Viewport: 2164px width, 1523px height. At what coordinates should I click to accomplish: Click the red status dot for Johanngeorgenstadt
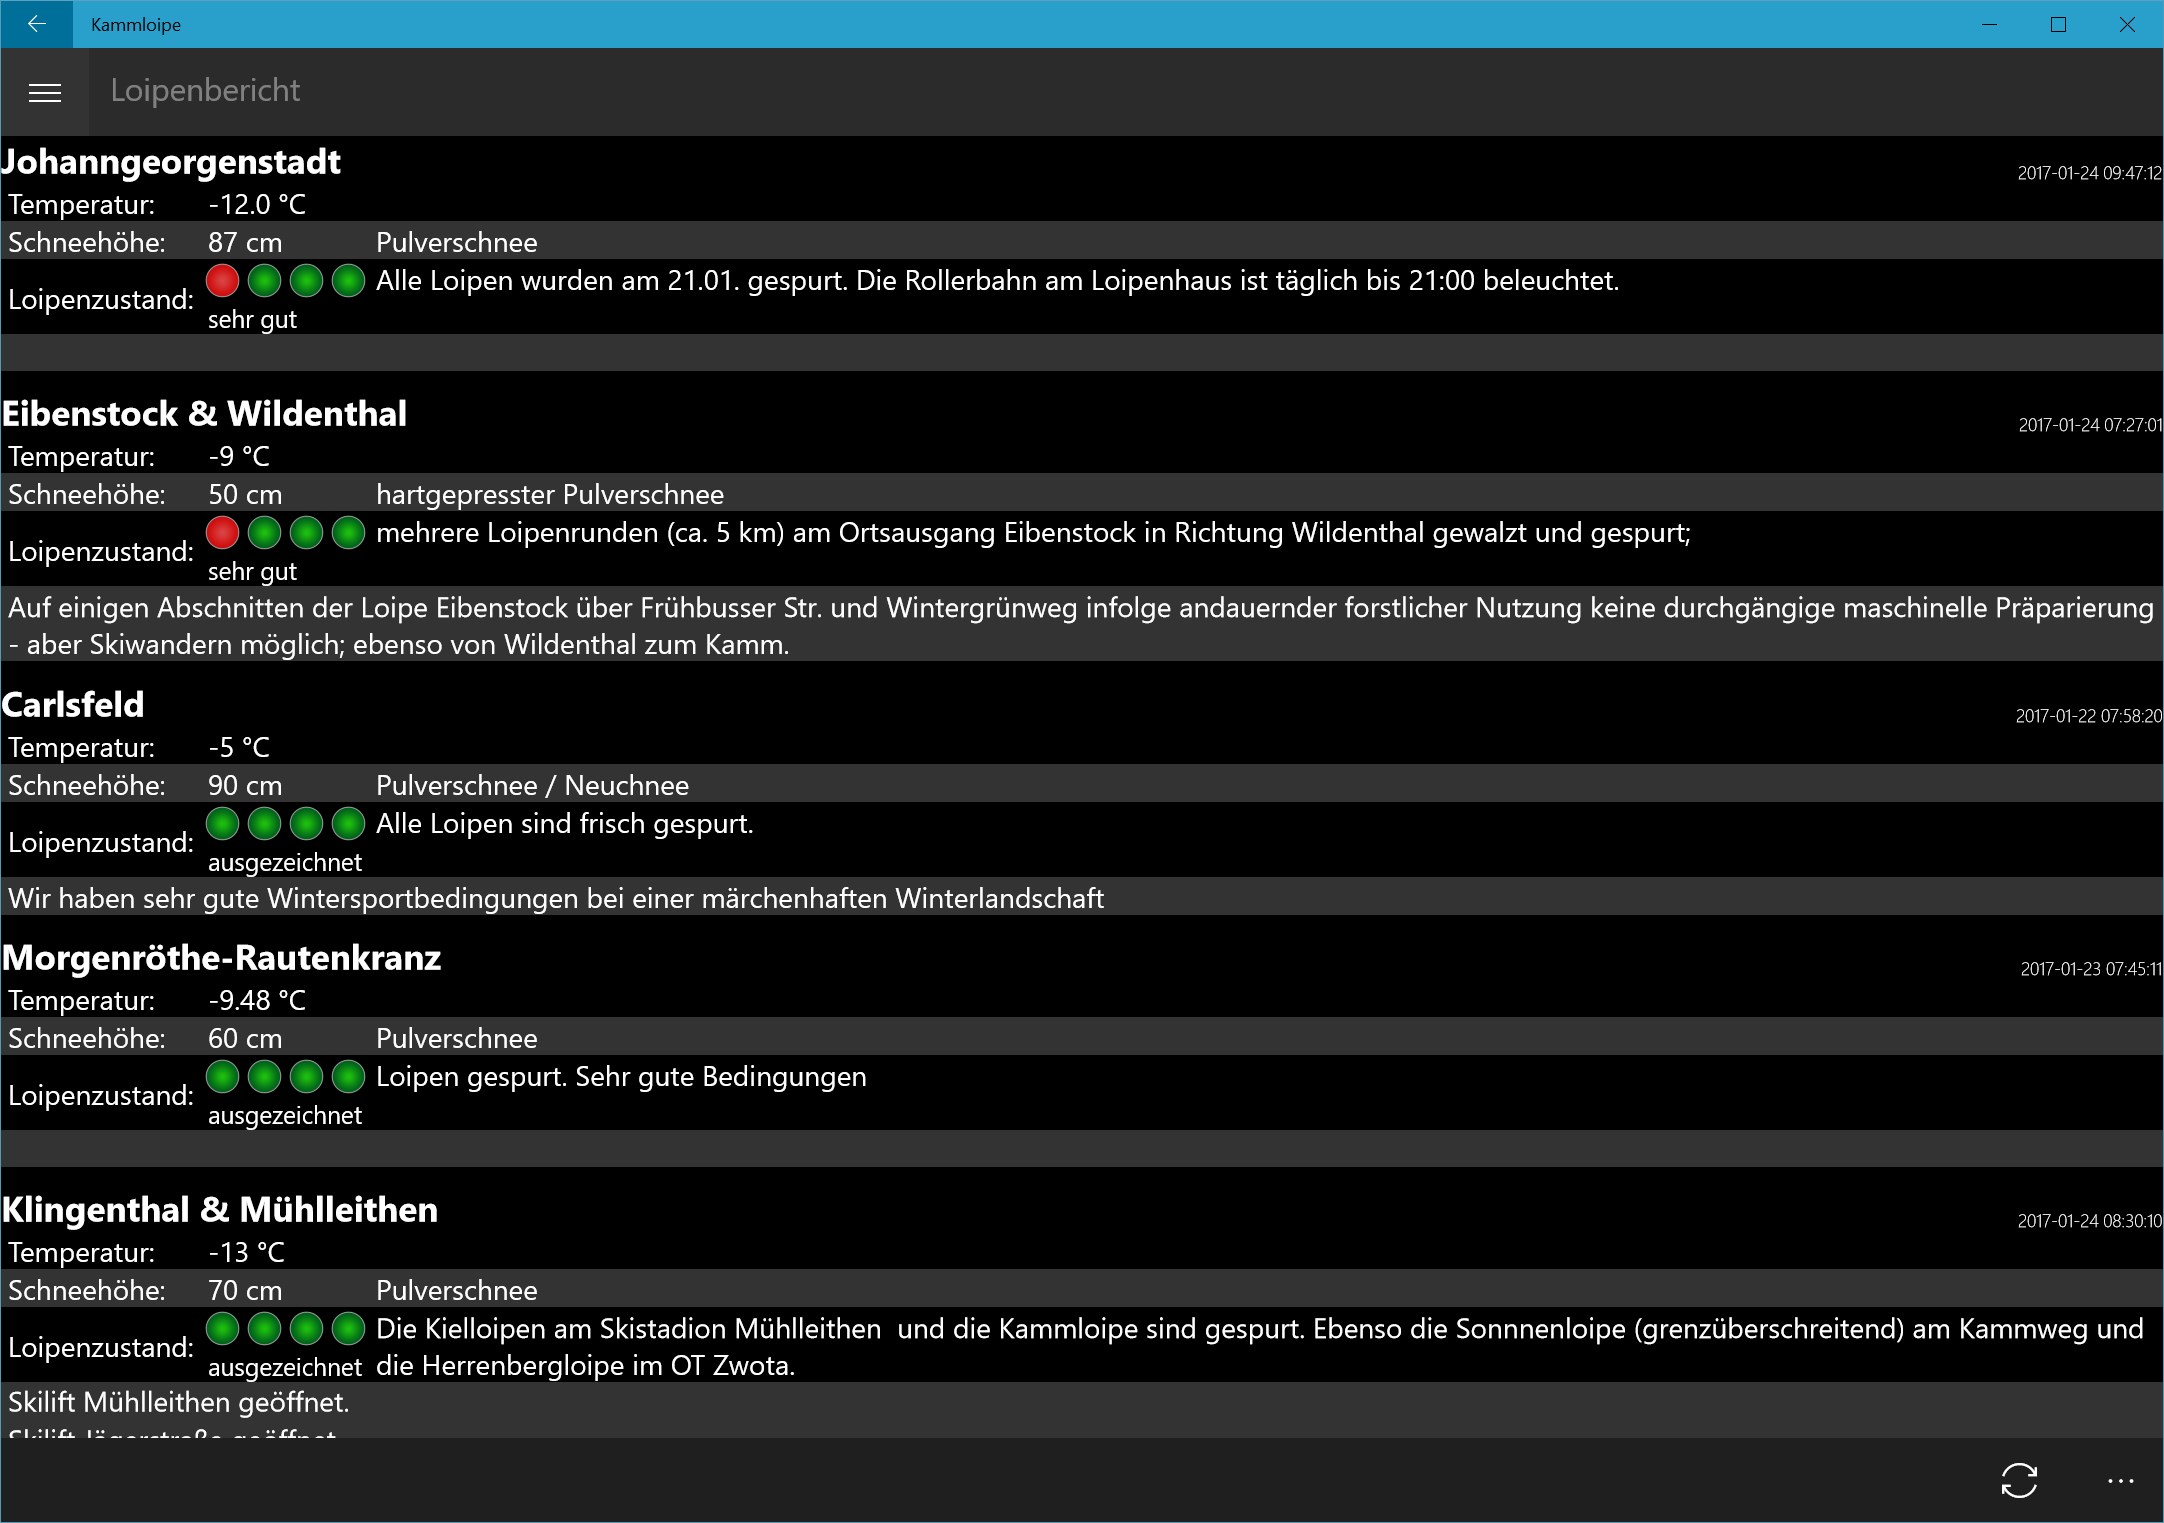click(222, 281)
